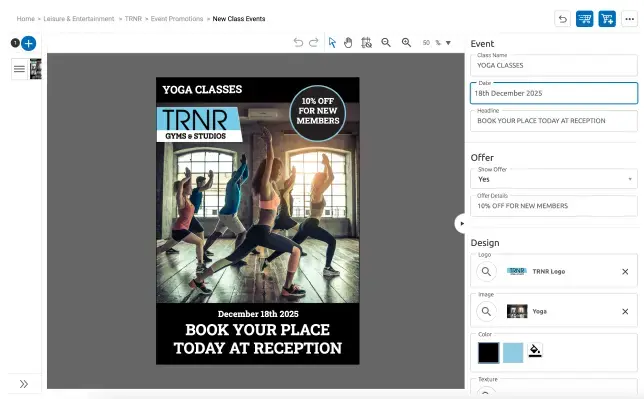Open Leisure & Entertainment breadcrumb
This screenshot has width=644, height=399.
pos(79,19)
